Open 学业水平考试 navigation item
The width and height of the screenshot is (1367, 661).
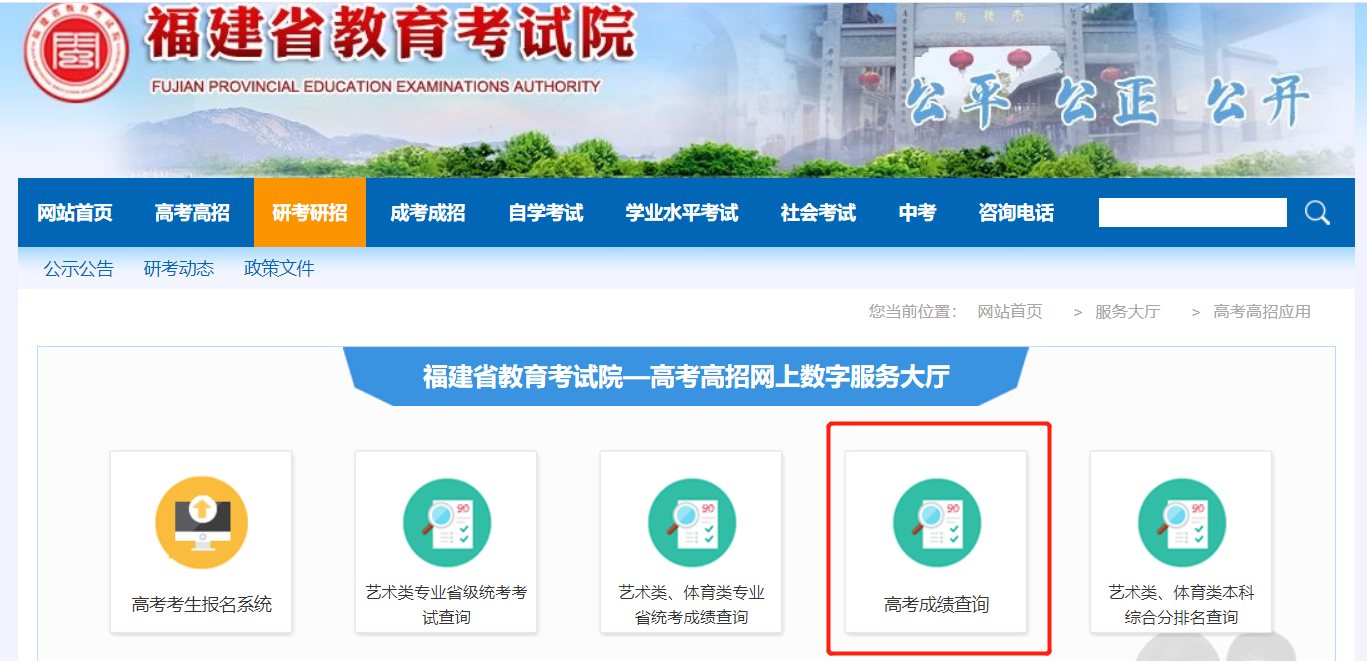tap(682, 213)
